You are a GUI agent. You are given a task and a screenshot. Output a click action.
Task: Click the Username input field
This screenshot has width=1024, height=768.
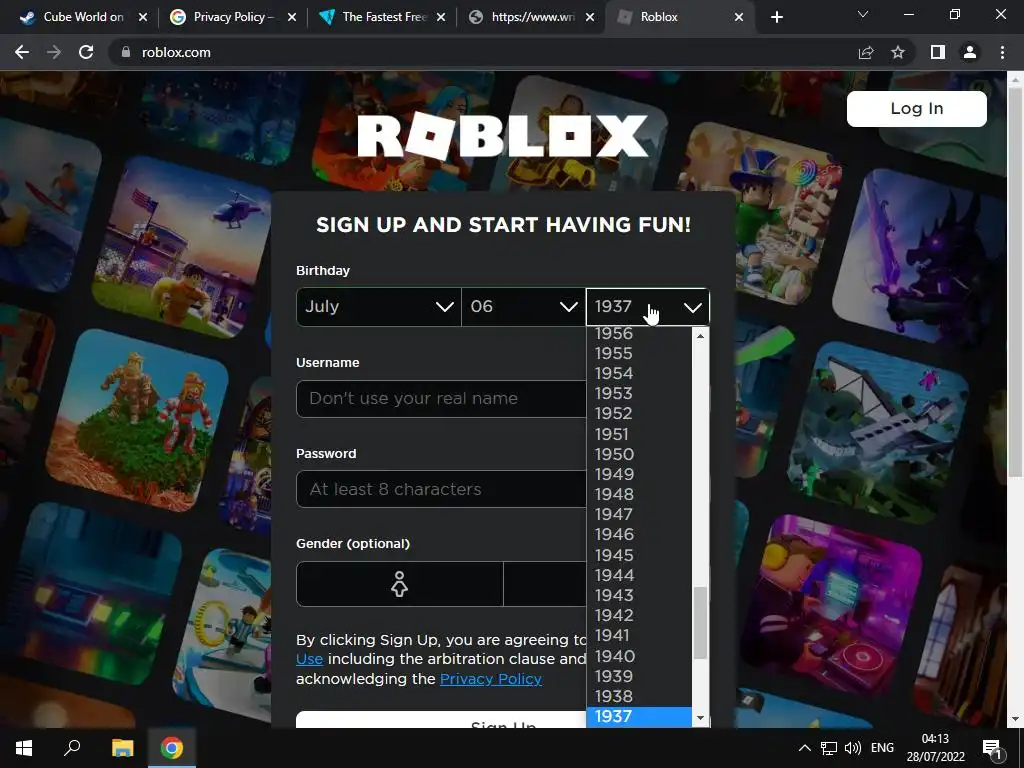441,398
